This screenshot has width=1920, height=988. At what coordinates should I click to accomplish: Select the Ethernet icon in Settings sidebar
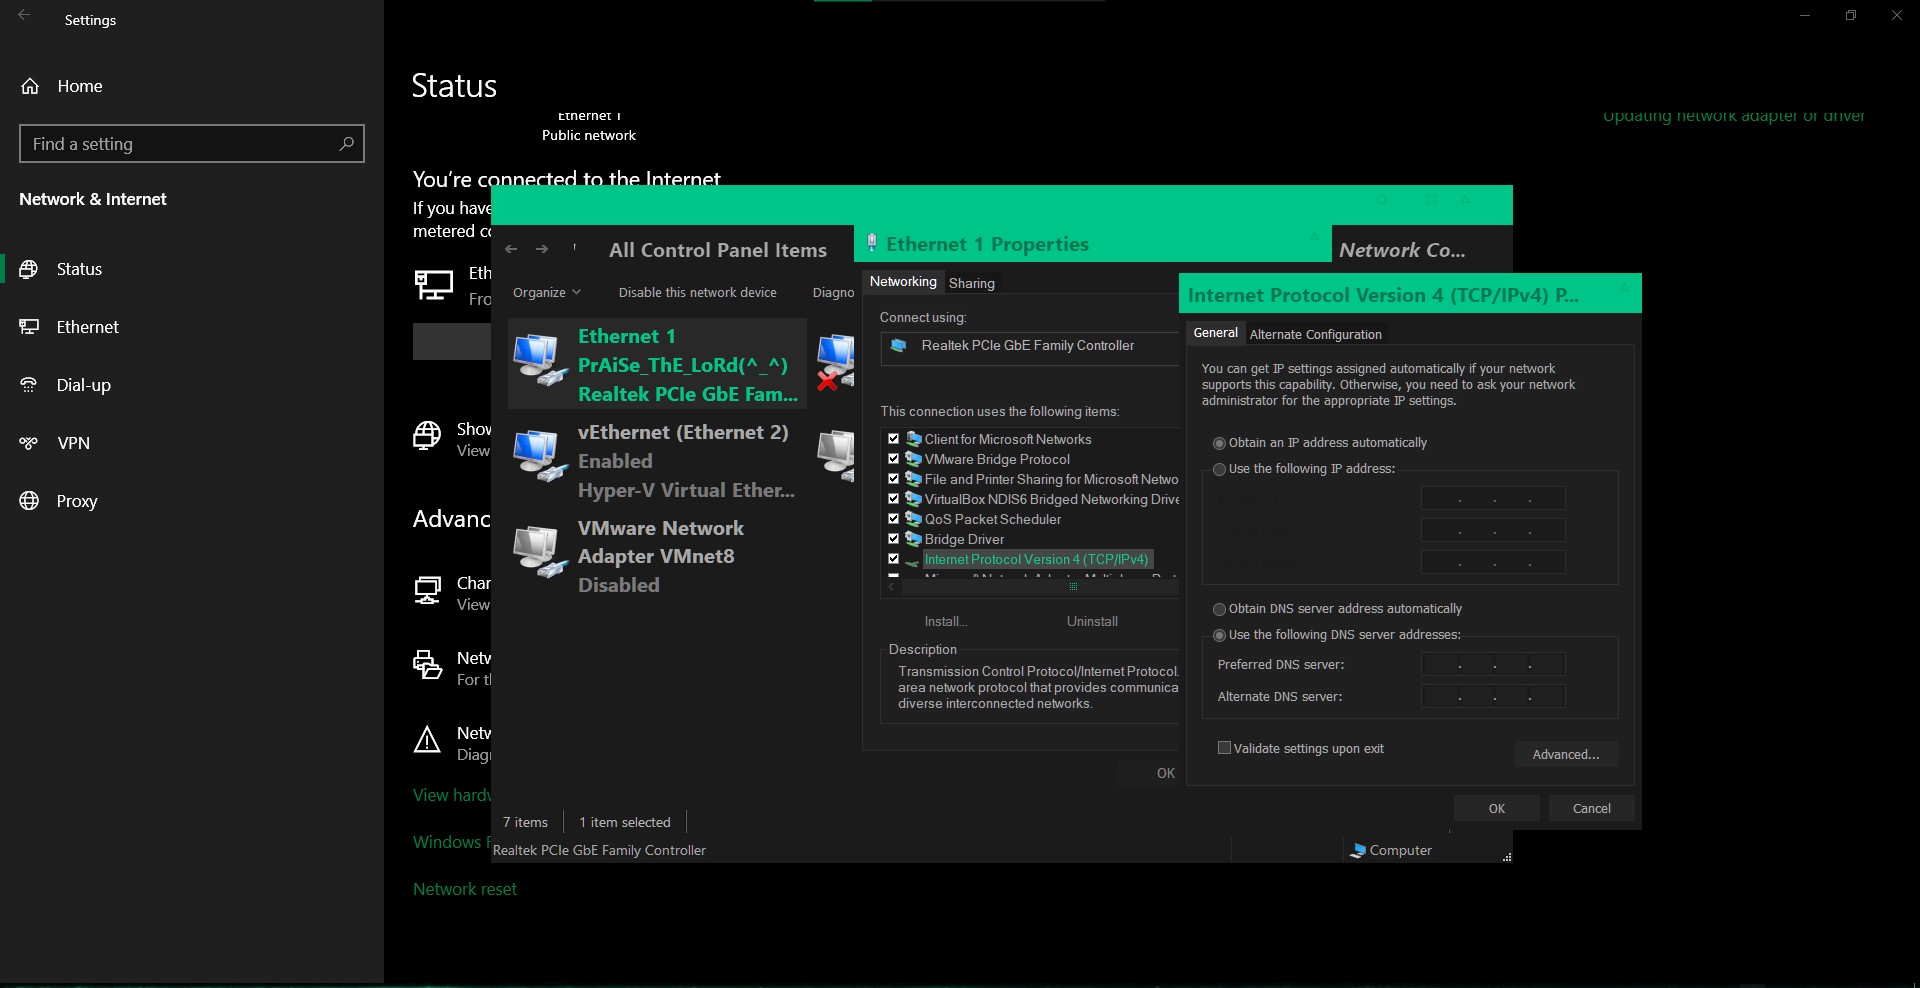coord(29,327)
